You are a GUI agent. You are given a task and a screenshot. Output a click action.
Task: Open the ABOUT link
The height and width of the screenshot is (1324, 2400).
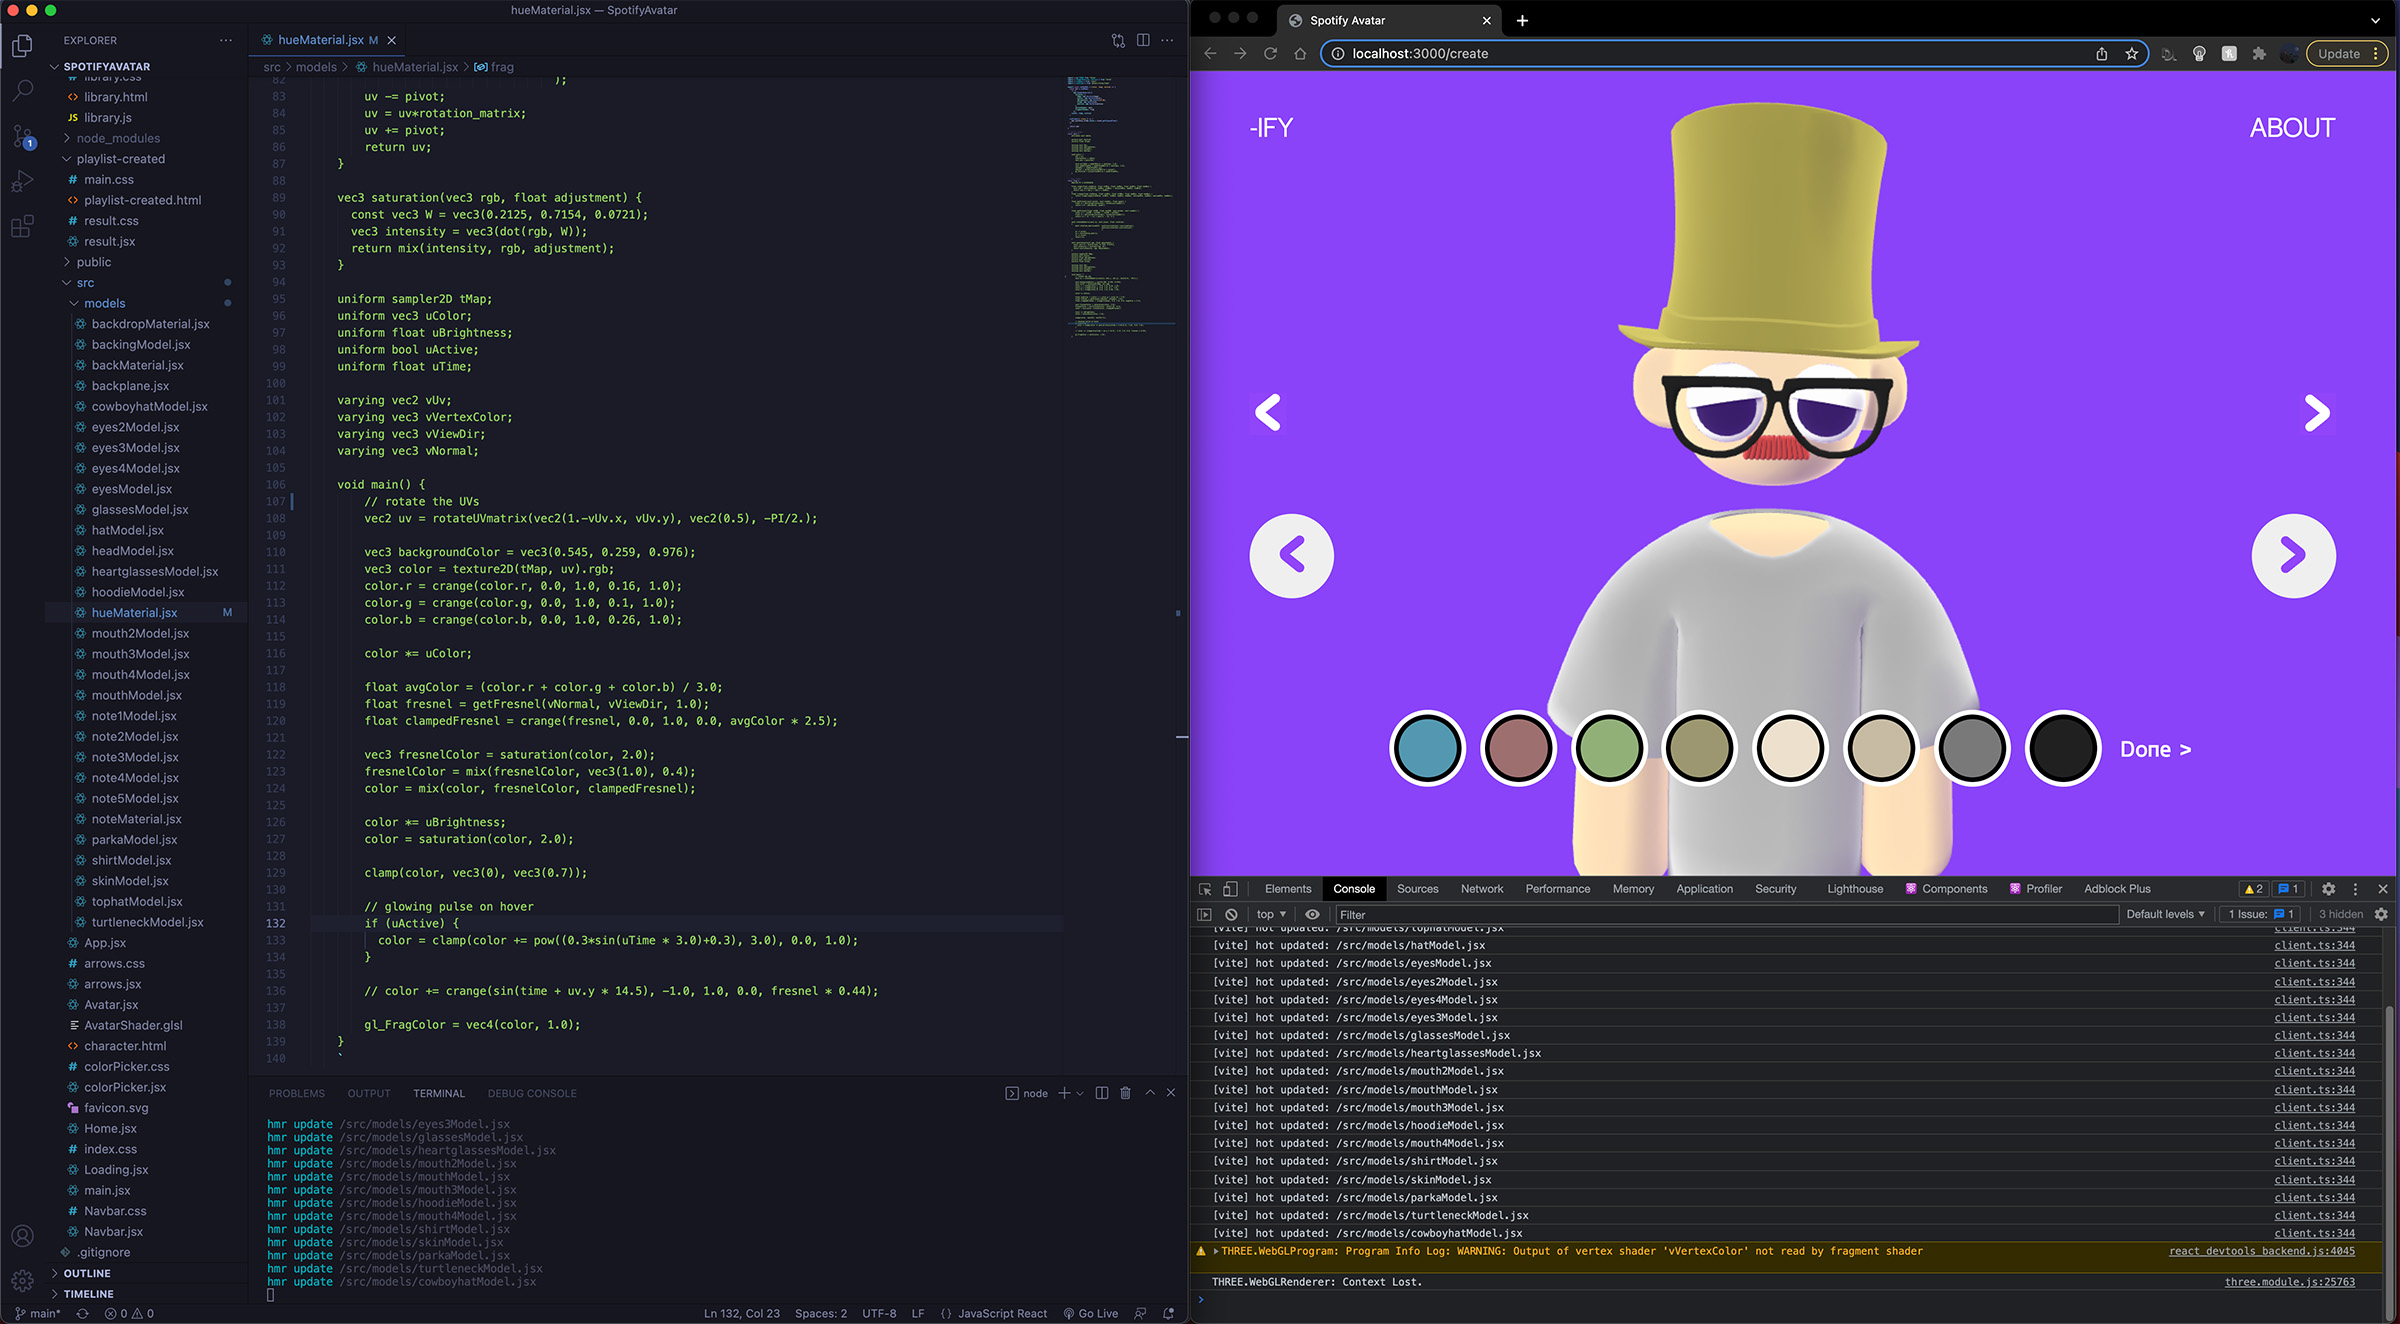(2293, 128)
